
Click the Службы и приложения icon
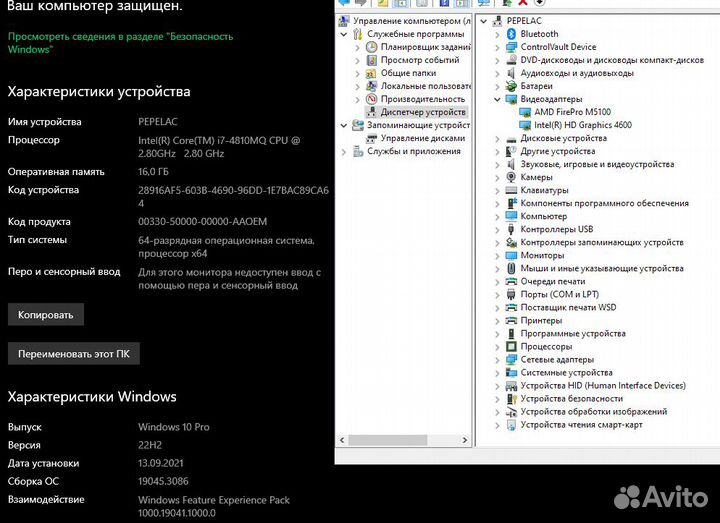tap(358, 151)
